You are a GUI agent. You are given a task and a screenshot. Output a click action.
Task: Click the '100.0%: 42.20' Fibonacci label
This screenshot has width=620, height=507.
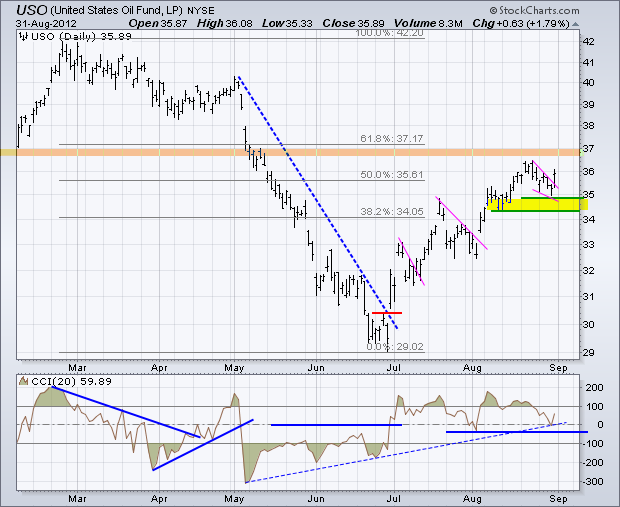tap(389, 33)
